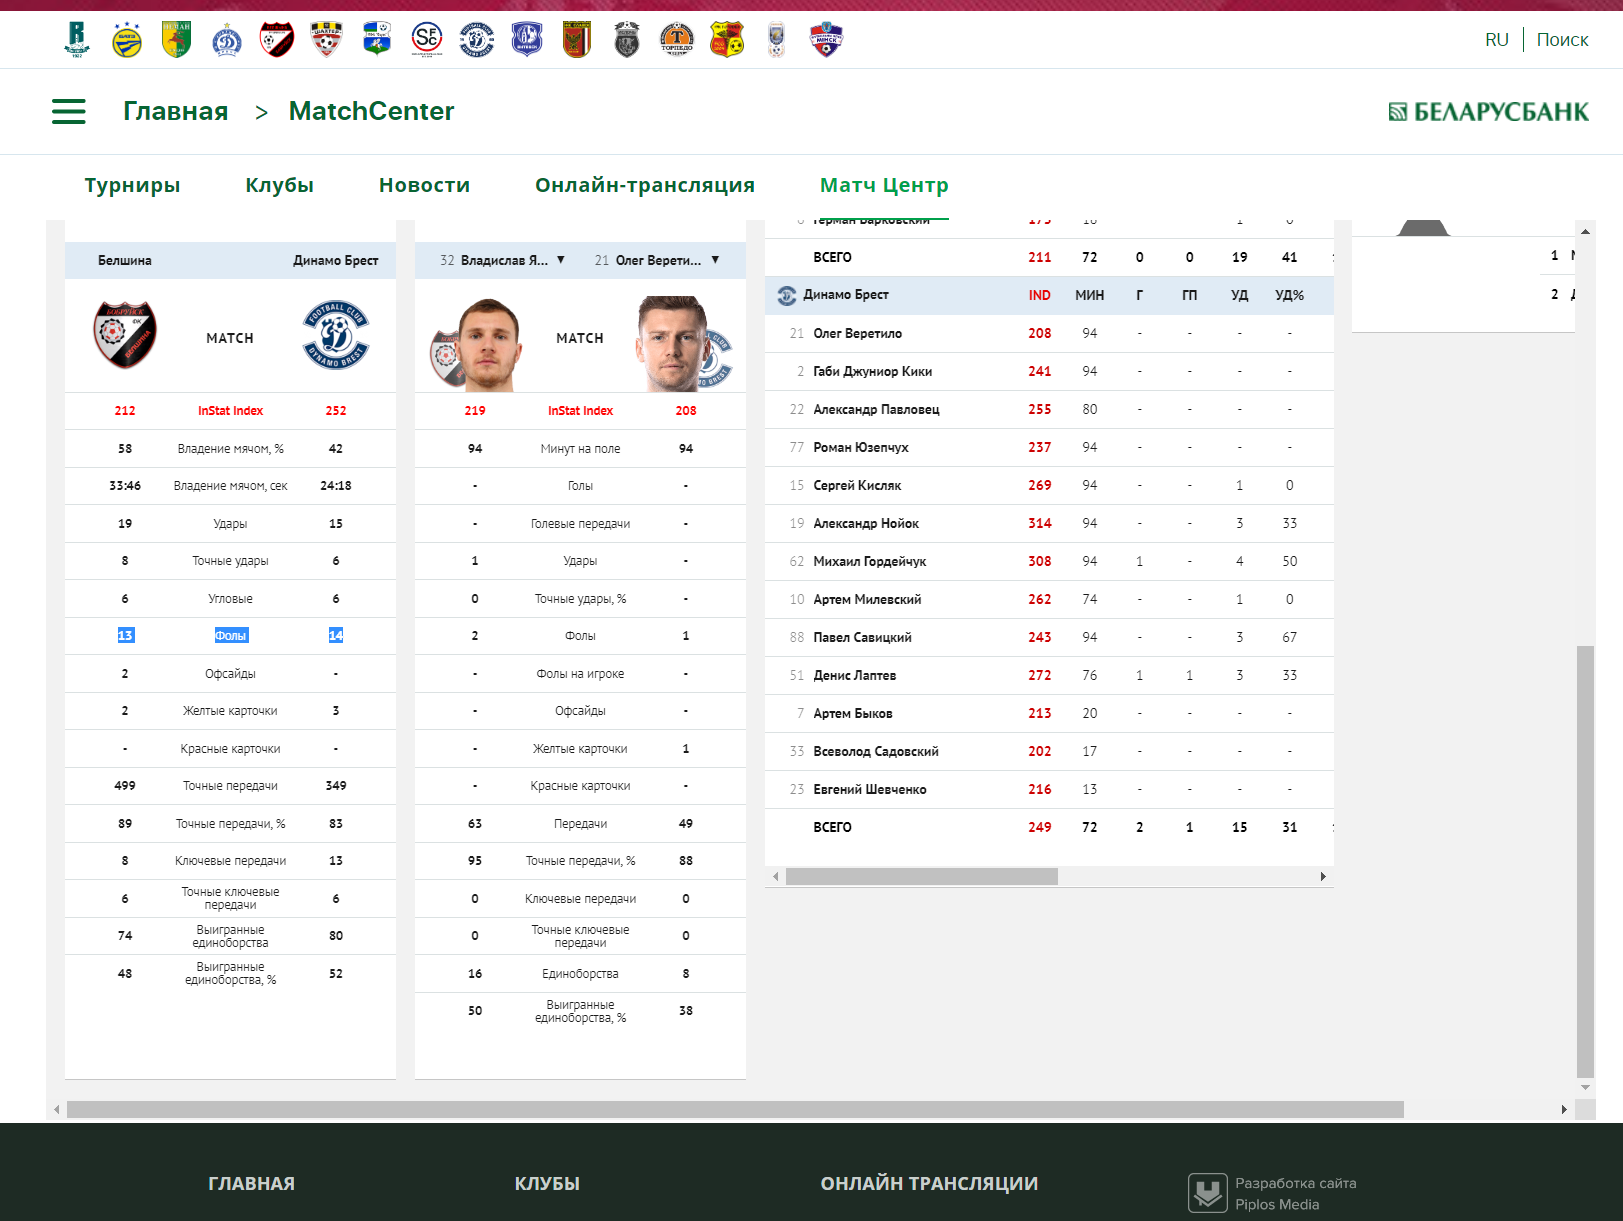This screenshot has width=1623, height=1221.
Task: Open player Денис Лаптев in table
Action: [854, 675]
